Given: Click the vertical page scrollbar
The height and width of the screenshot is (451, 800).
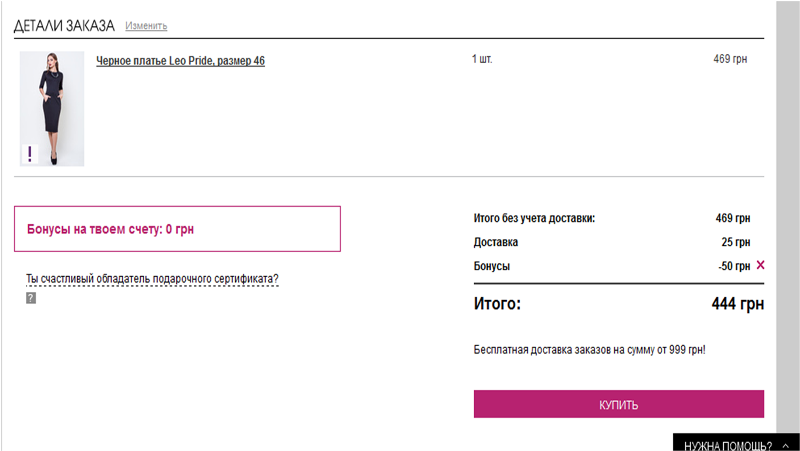Looking at the screenshot, I should pos(787,200).
